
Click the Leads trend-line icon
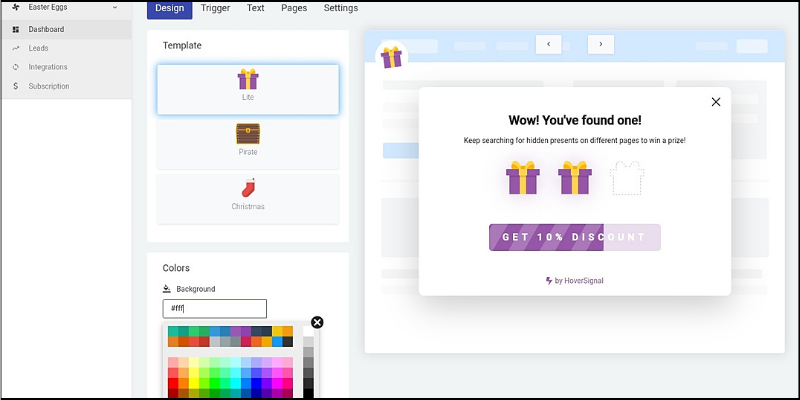(x=16, y=48)
